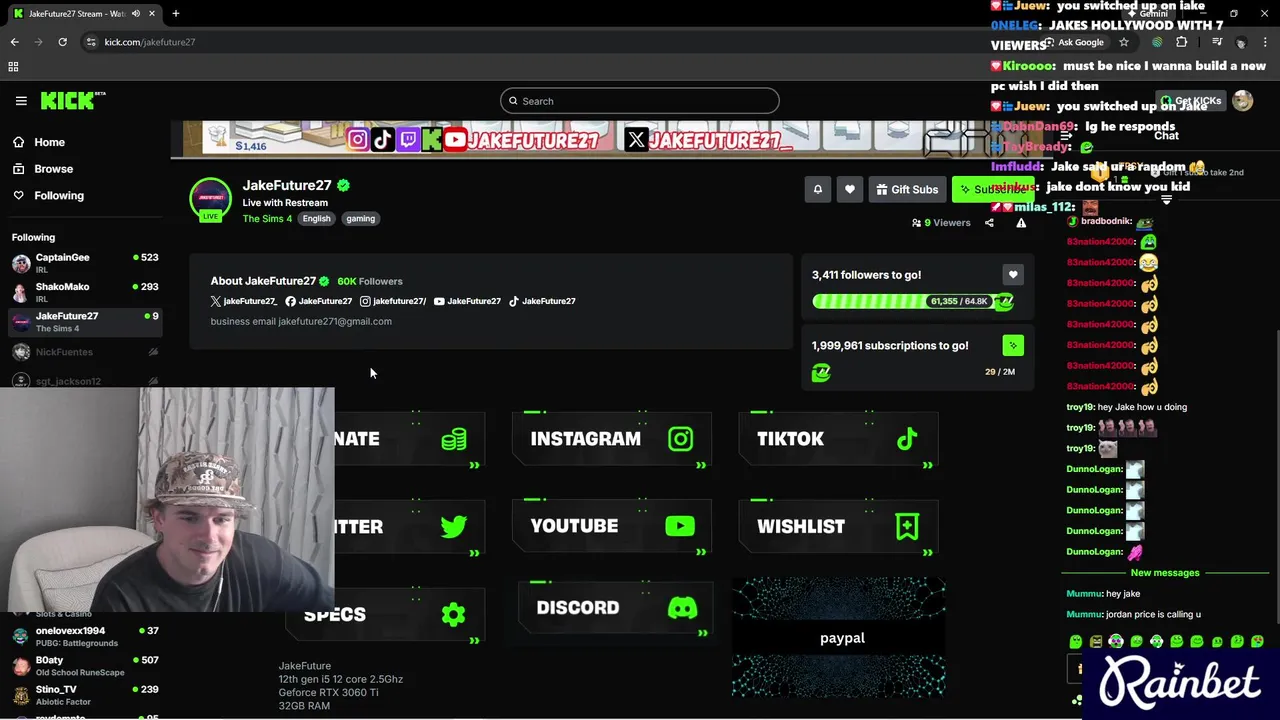View site information beside kick.com address
The width and height of the screenshot is (1280, 720).
[x=91, y=42]
